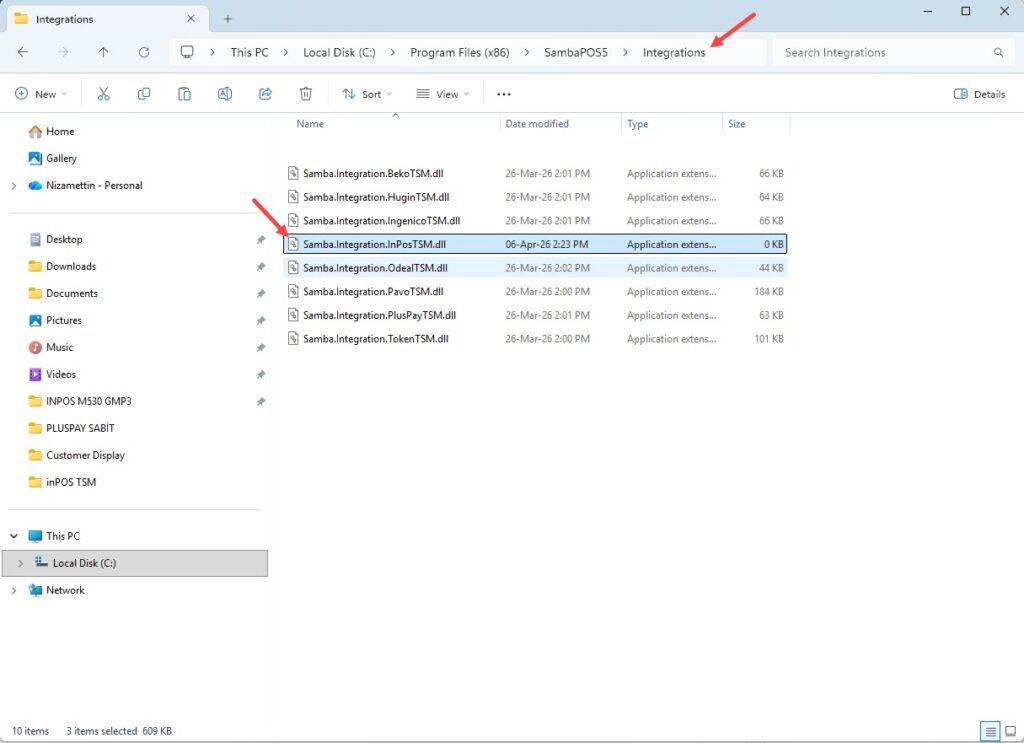
Task: Click the Delete trash icon
Action: (x=306, y=94)
